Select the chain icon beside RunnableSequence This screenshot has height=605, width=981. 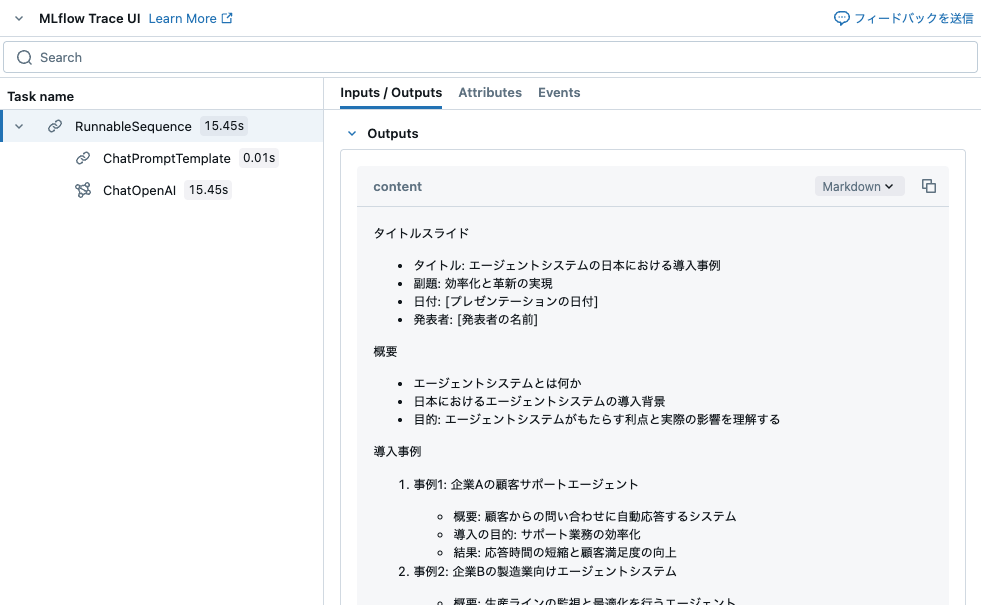(x=55, y=126)
